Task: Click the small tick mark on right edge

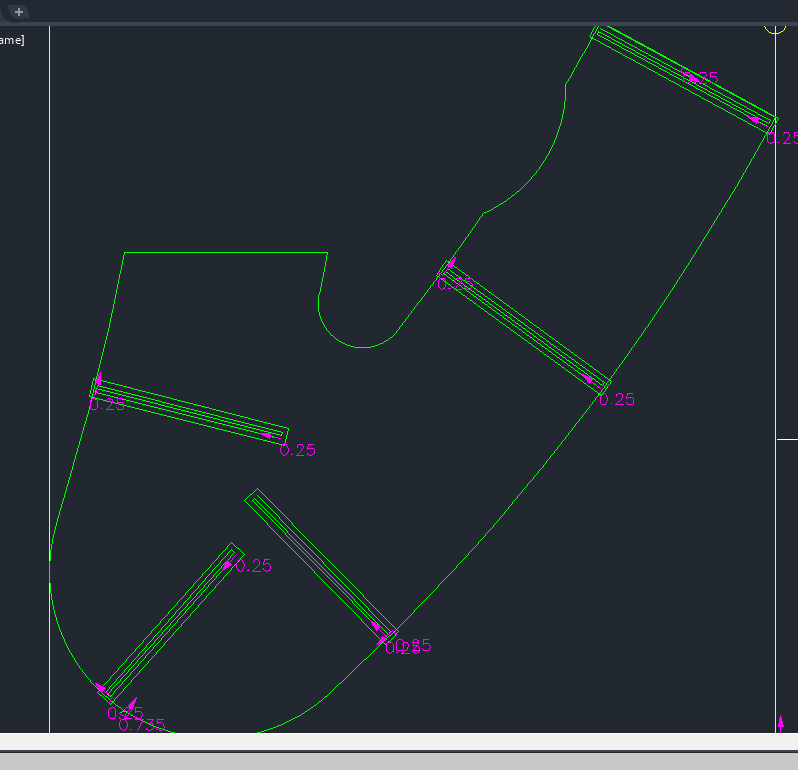Action: (x=787, y=438)
